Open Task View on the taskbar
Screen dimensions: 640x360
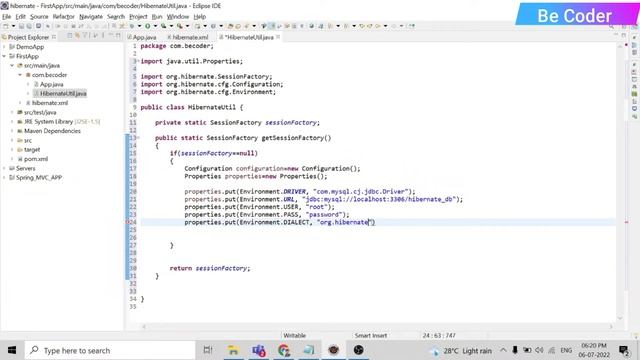(208, 350)
